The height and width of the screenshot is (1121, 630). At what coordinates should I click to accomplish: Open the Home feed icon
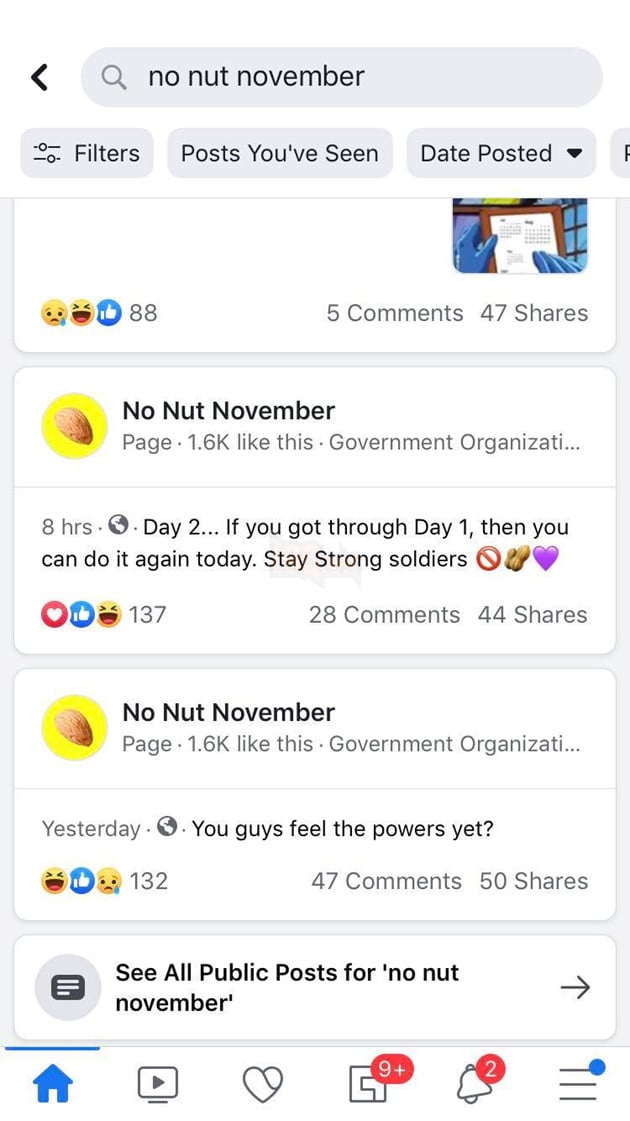[53, 1082]
